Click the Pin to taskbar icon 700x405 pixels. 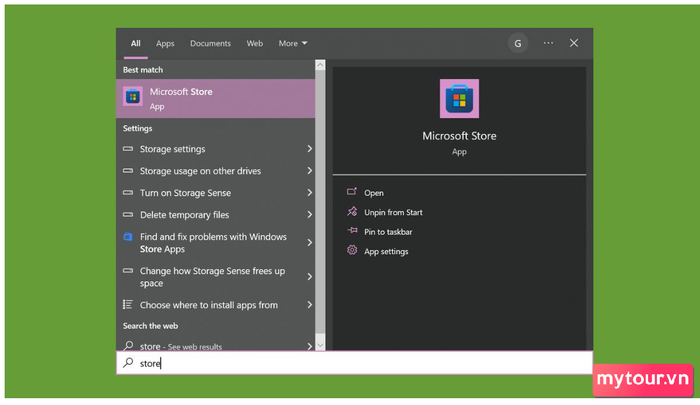tap(351, 232)
